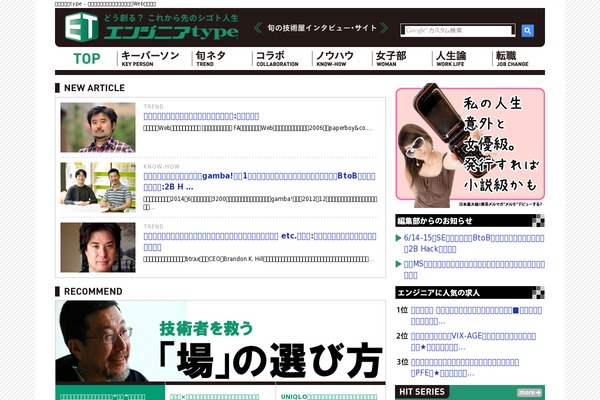The width and height of the screenshot is (600, 400).
Task: Click the ET エンジニアtype site logo
Action: click(152, 27)
